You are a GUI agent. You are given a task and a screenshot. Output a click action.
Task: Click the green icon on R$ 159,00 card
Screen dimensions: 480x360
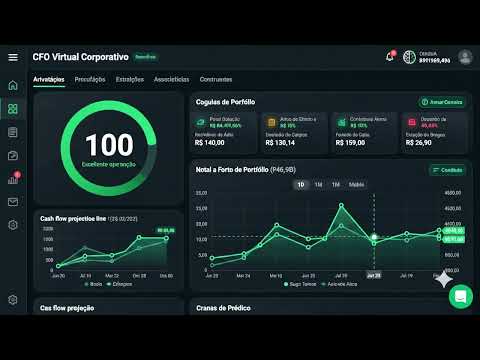[x=342, y=122]
